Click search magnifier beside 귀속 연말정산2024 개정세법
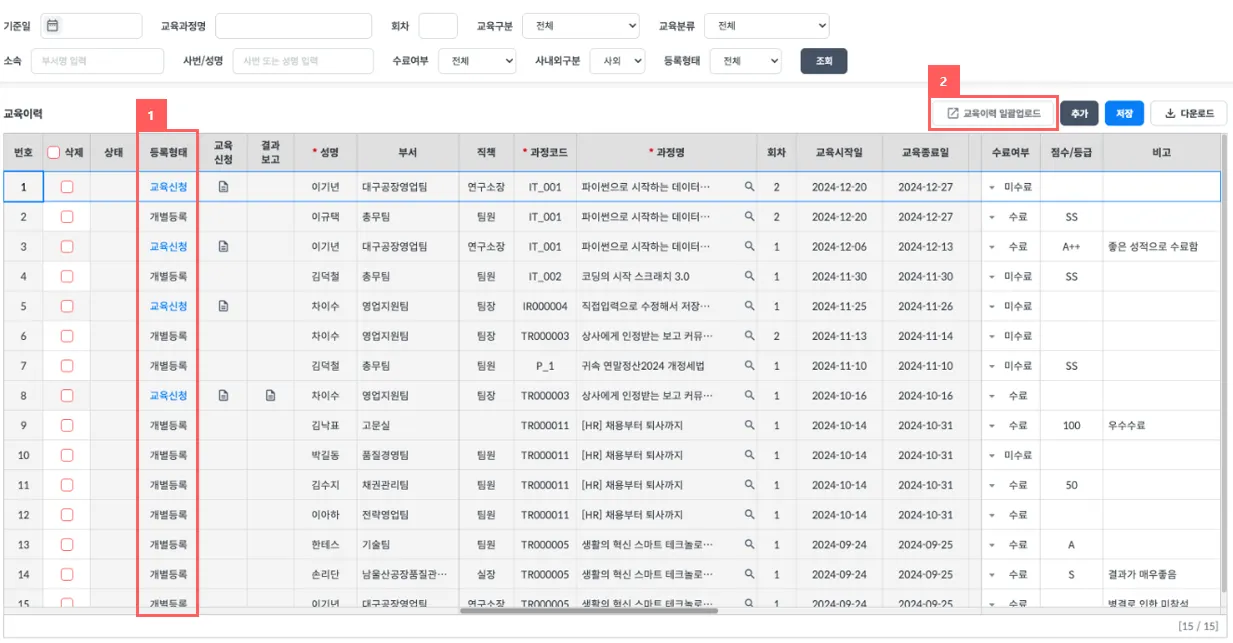 [x=749, y=366]
